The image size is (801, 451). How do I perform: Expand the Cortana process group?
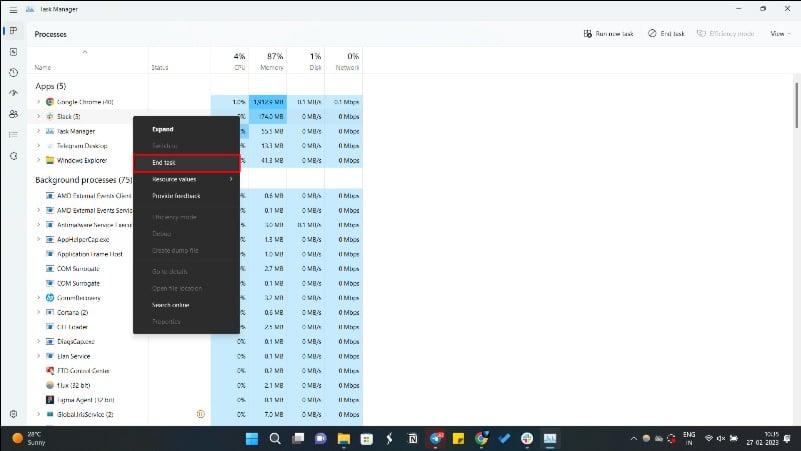pyautogui.click(x=38, y=312)
